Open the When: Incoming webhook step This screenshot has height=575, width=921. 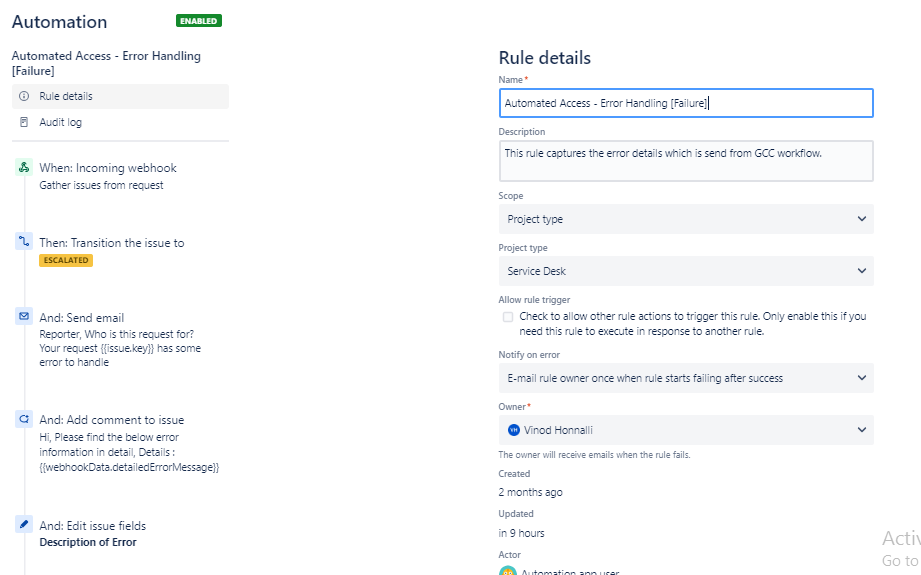point(107,168)
